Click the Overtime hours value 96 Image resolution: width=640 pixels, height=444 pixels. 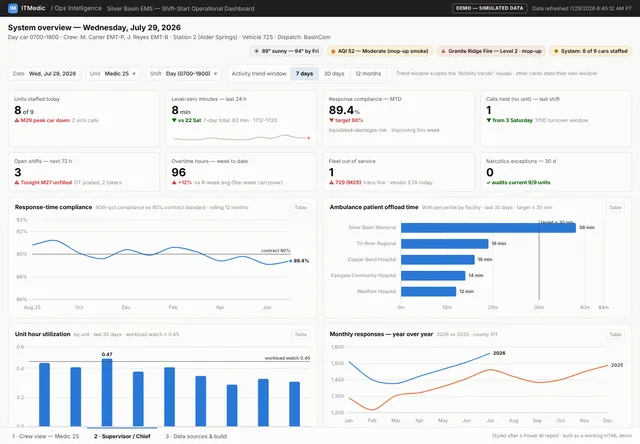pos(179,173)
